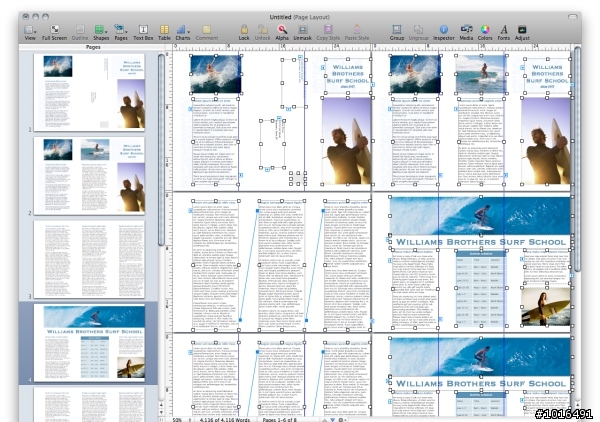This screenshot has height=422, width=600.
Task: Group the selected objects
Action: 397,32
